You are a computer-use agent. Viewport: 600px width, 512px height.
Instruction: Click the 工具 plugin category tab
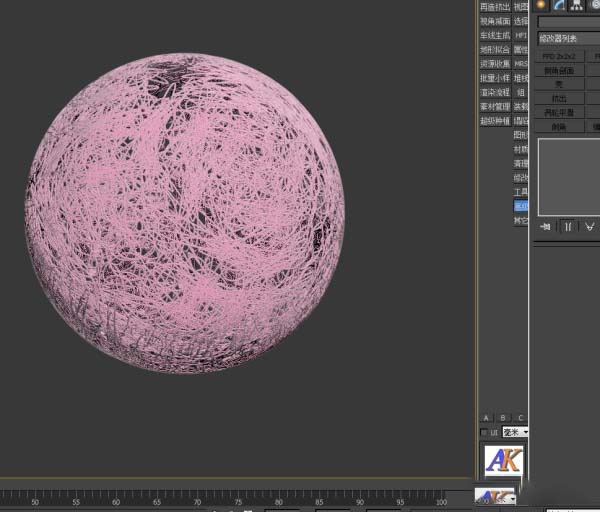(x=520, y=192)
